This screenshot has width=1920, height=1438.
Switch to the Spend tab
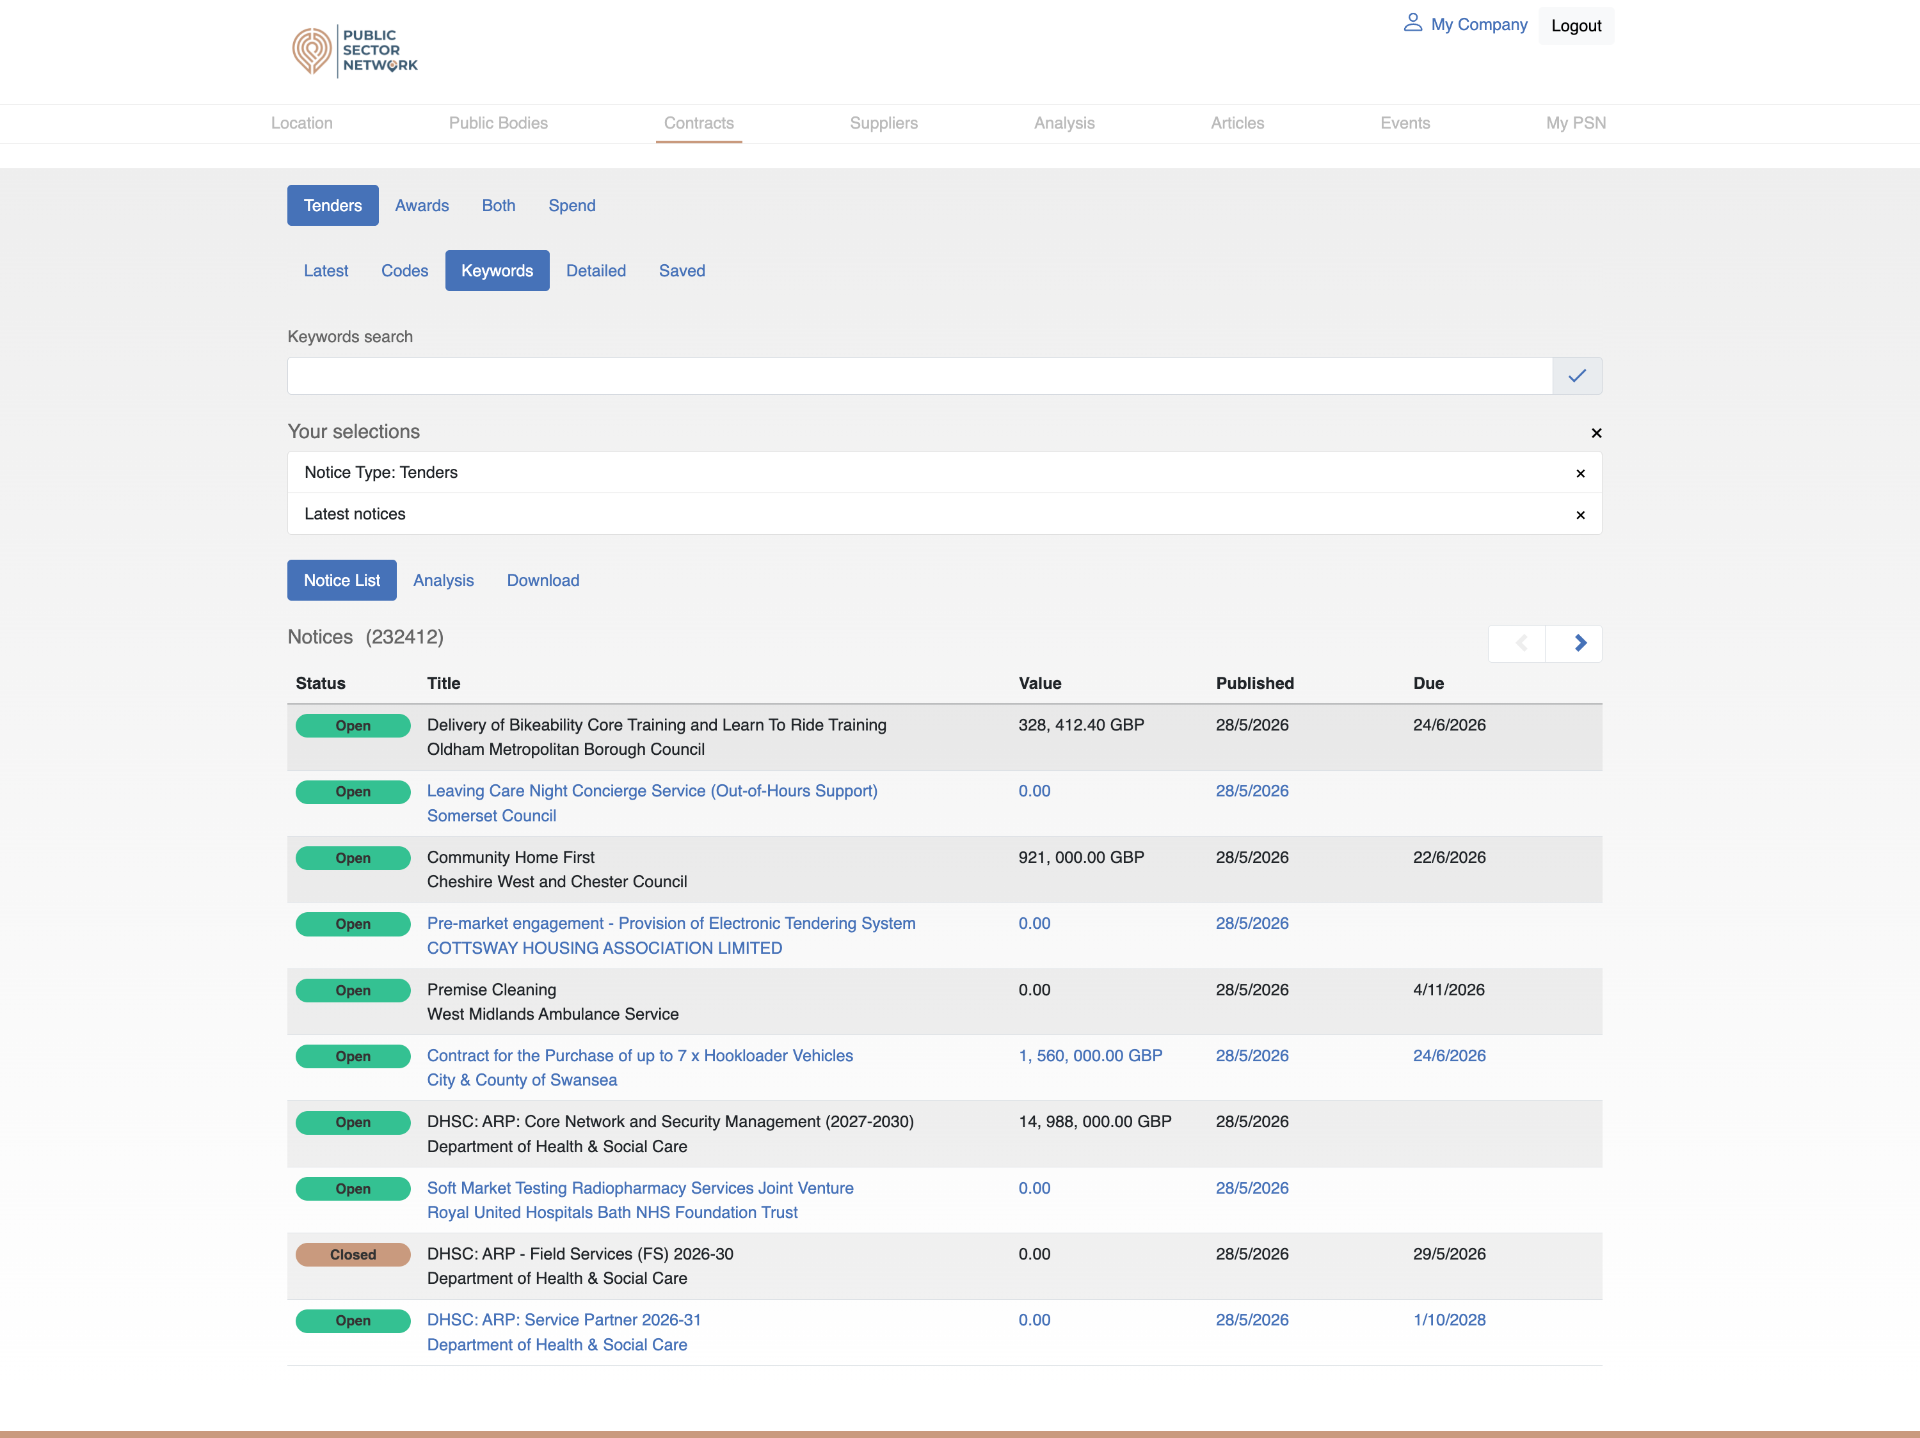pyautogui.click(x=572, y=205)
